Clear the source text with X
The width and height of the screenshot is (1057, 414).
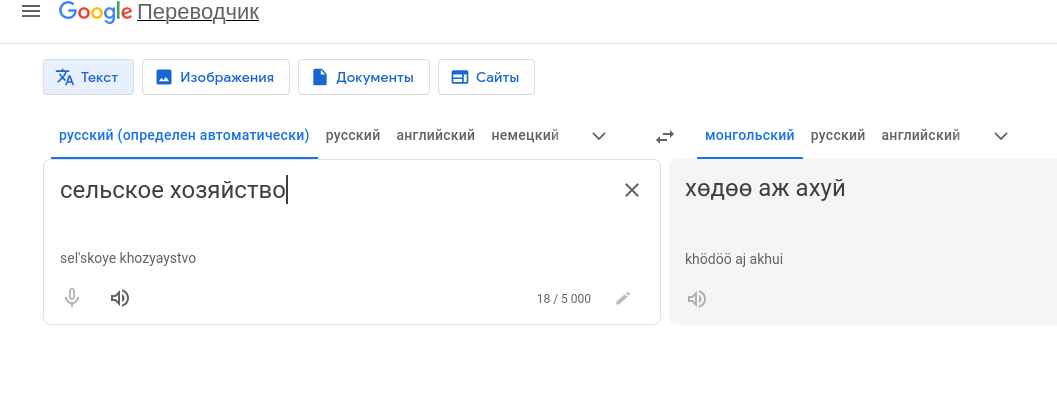(632, 190)
